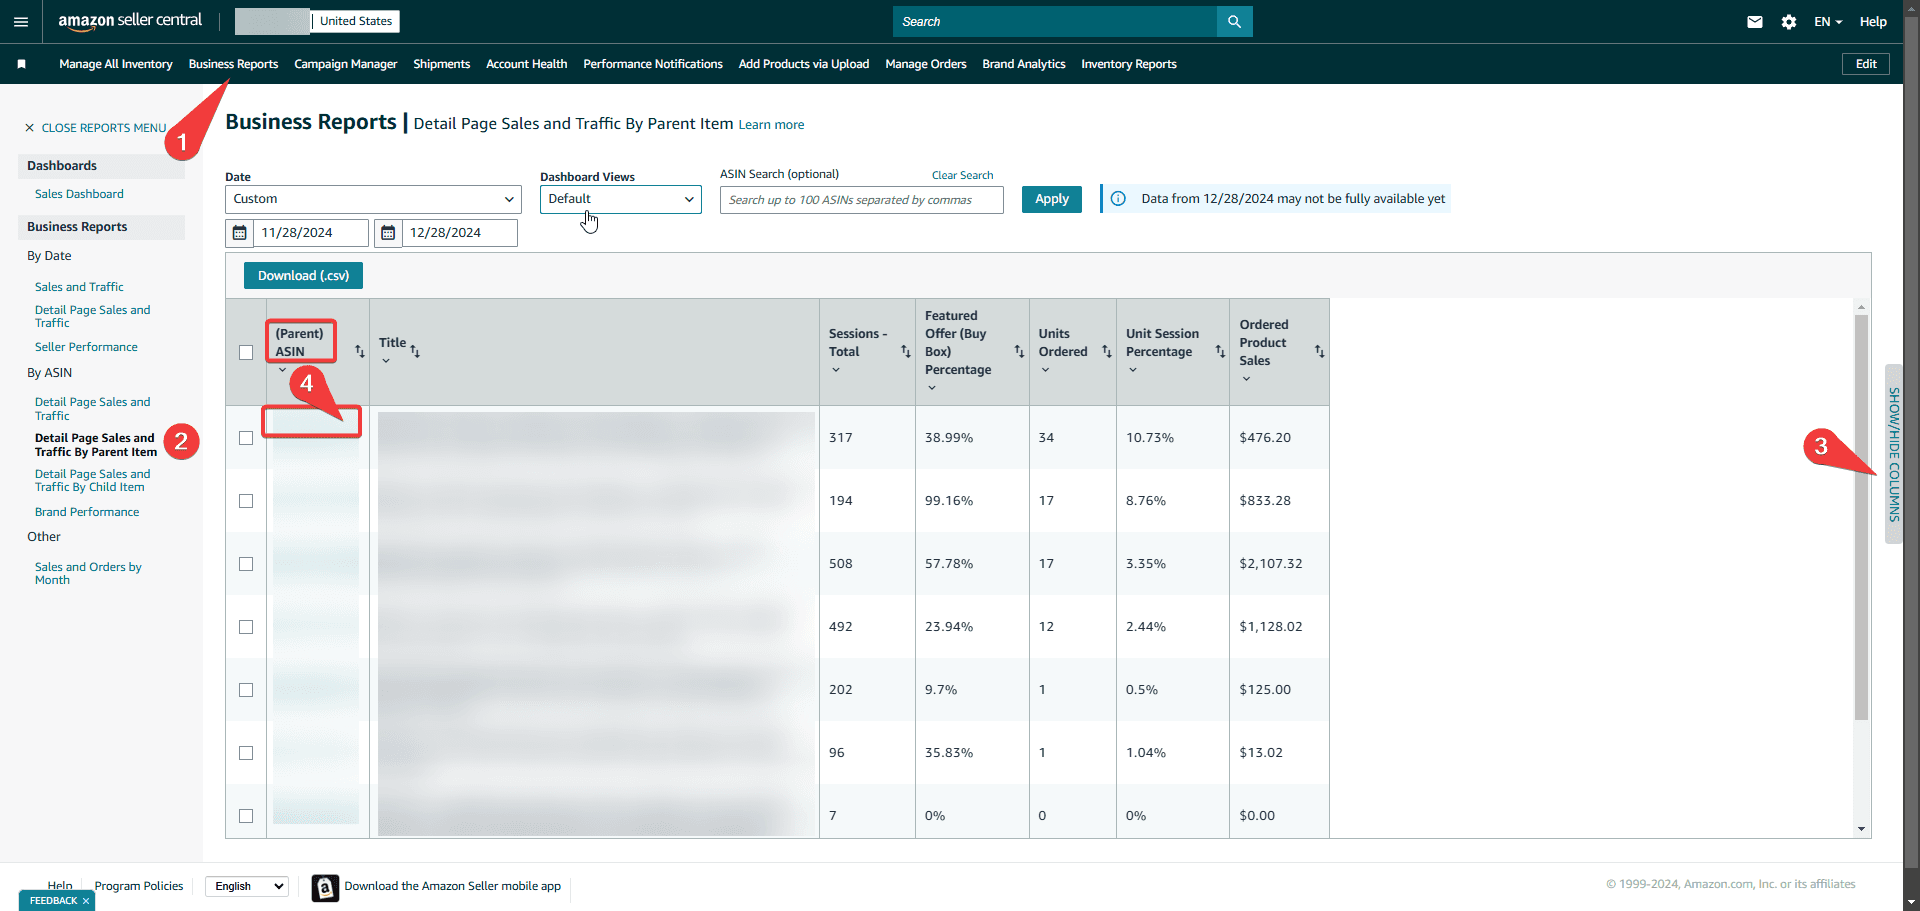Click the ASIN search input field
This screenshot has height=911, width=1920.
coord(861,200)
